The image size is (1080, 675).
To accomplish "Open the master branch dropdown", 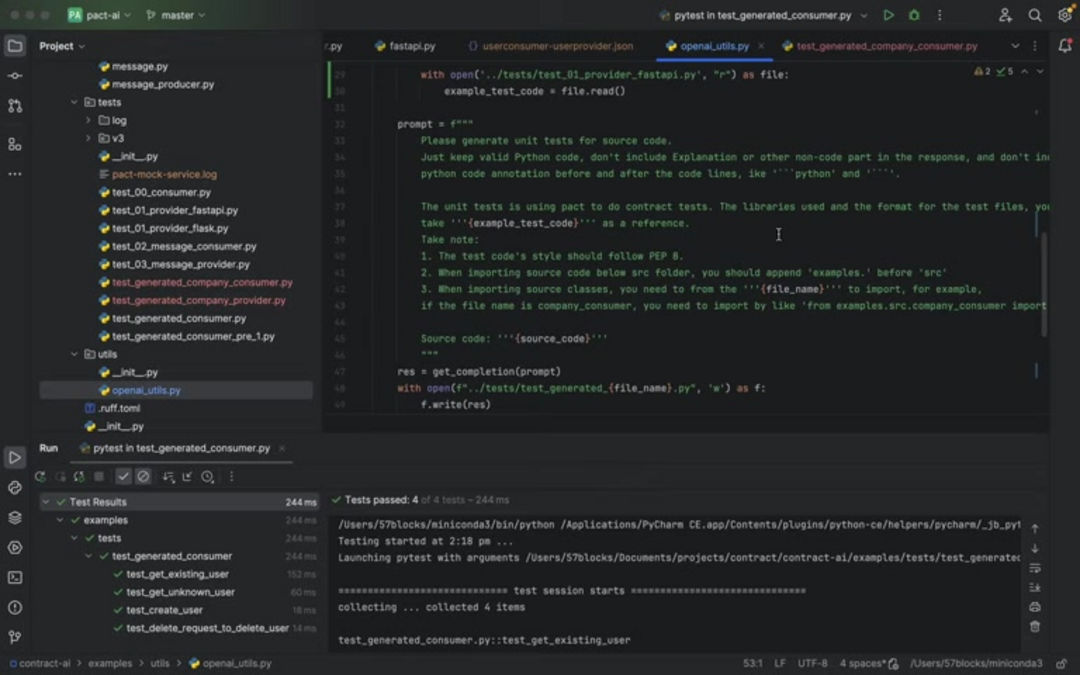I will (175, 15).
